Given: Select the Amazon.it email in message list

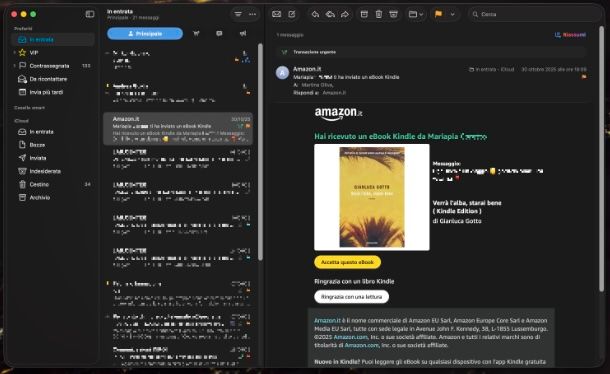Looking at the screenshot, I should (x=178, y=129).
